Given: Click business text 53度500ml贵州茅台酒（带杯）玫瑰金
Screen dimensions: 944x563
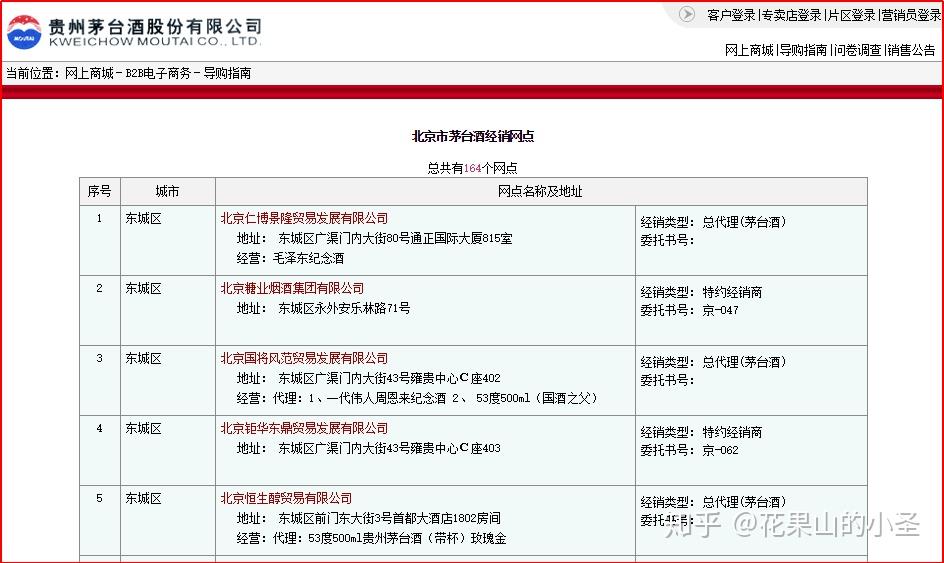Looking at the screenshot, I should (x=407, y=538).
